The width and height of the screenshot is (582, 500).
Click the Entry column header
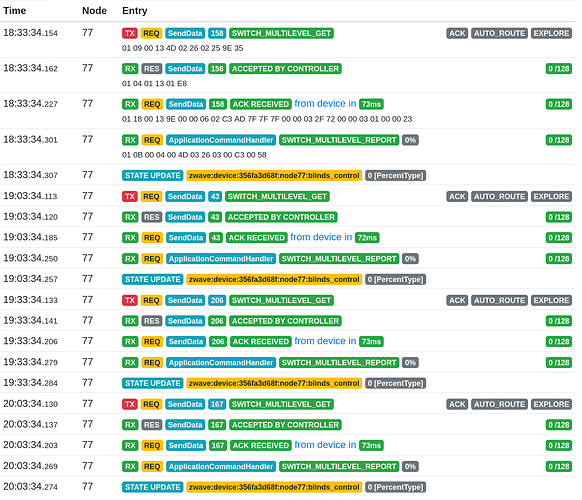pyautogui.click(x=135, y=11)
